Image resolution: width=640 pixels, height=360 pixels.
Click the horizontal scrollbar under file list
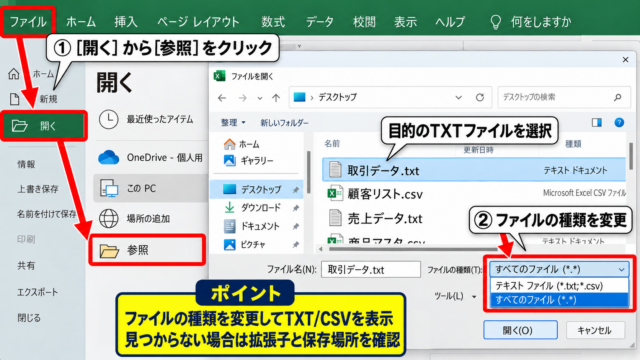412,249
